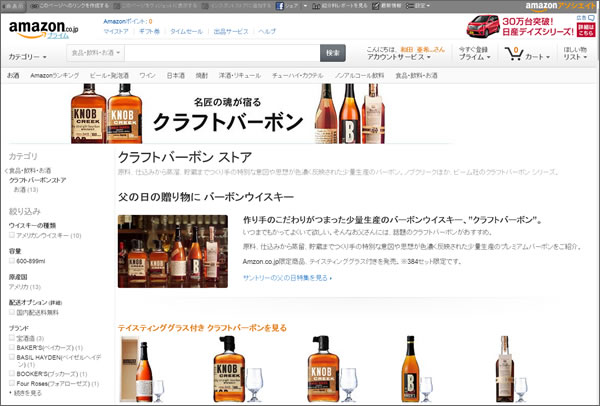
Task: Open the タイムセール link
Action: coord(186,31)
